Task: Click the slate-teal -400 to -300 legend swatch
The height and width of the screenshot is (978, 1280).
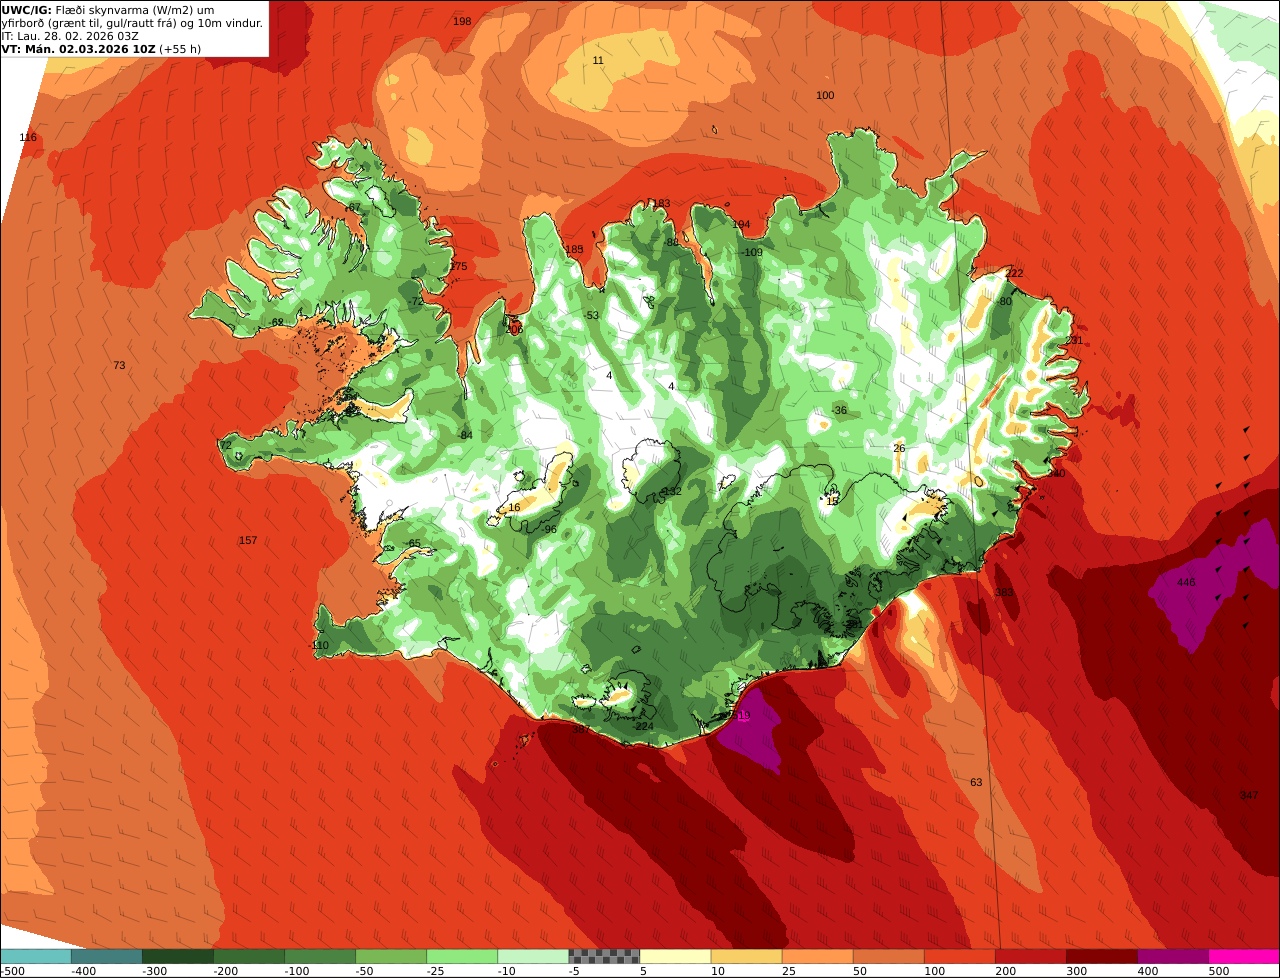Action: coord(106,956)
